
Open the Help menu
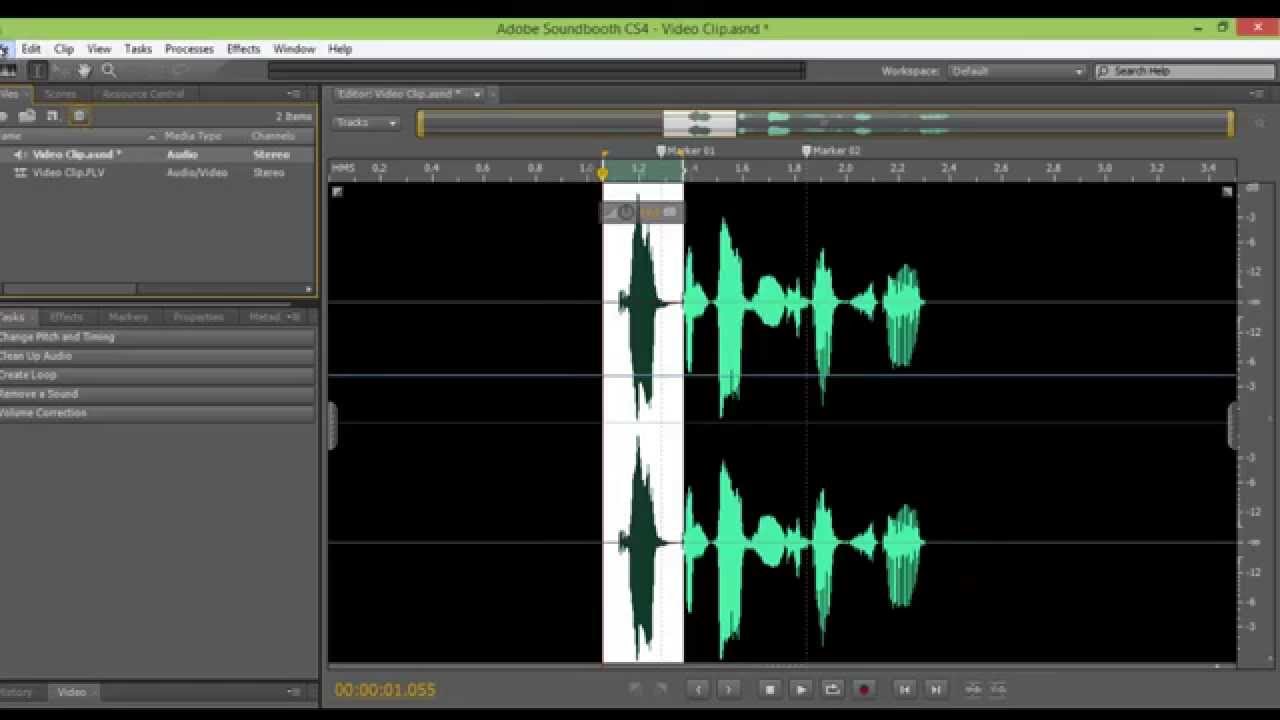pos(340,49)
